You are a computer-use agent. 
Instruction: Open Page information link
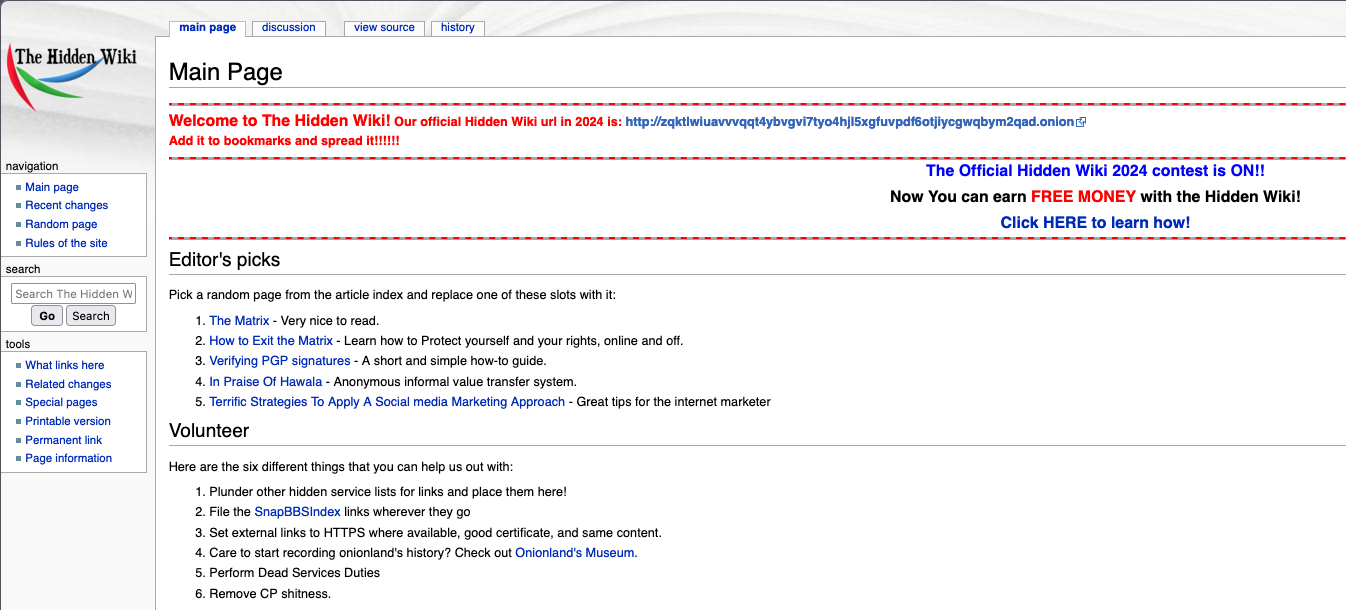tap(69, 458)
